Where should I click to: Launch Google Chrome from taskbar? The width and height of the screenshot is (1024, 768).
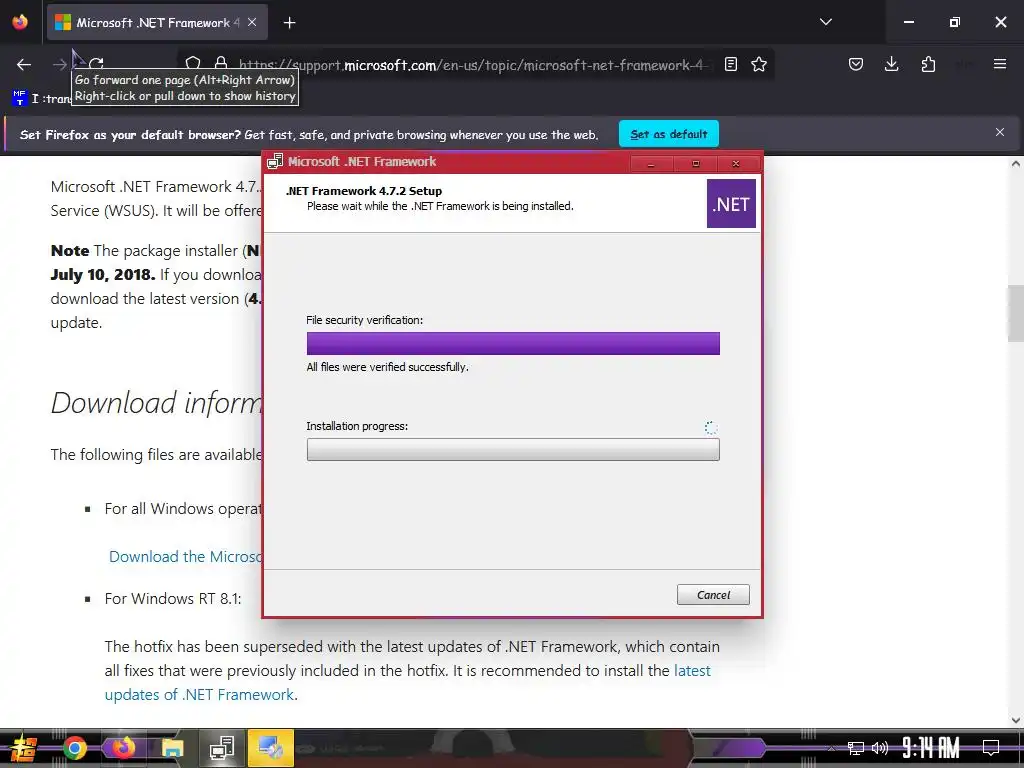(x=74, y=748)
